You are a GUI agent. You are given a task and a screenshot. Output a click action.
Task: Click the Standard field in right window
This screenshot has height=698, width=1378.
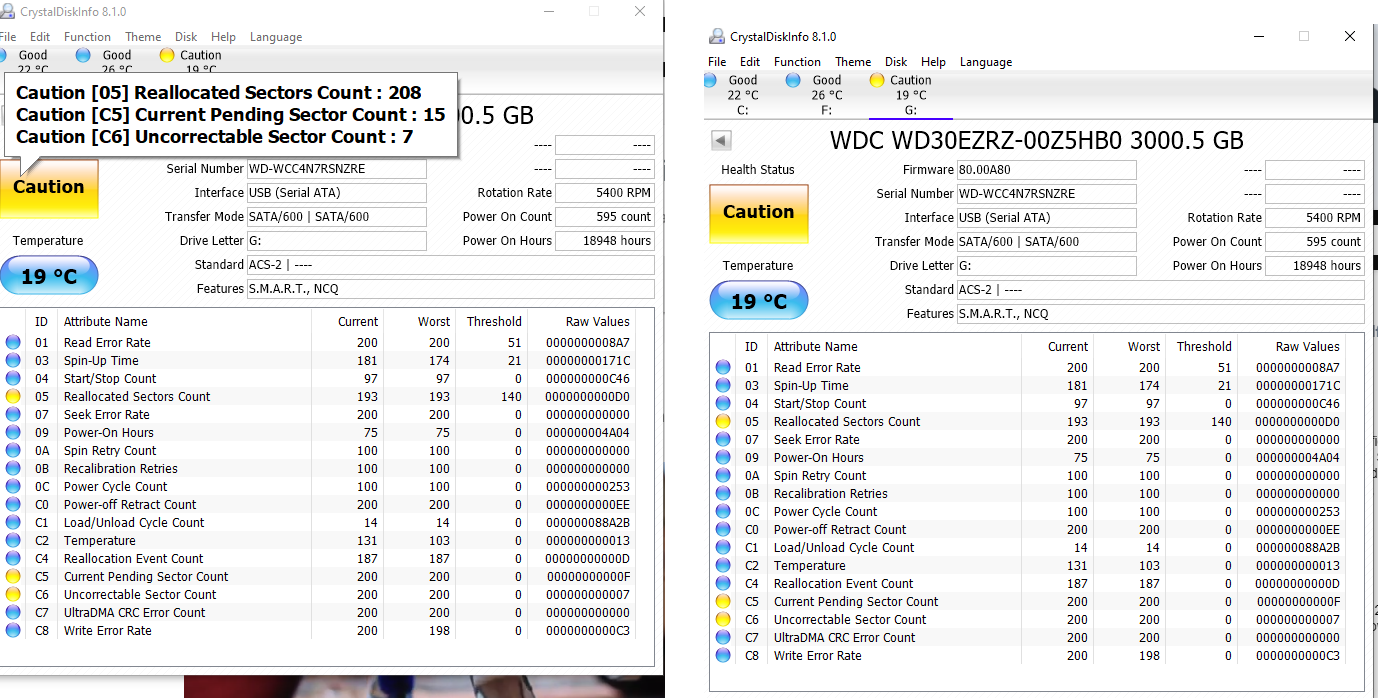tap(1161, 290)
